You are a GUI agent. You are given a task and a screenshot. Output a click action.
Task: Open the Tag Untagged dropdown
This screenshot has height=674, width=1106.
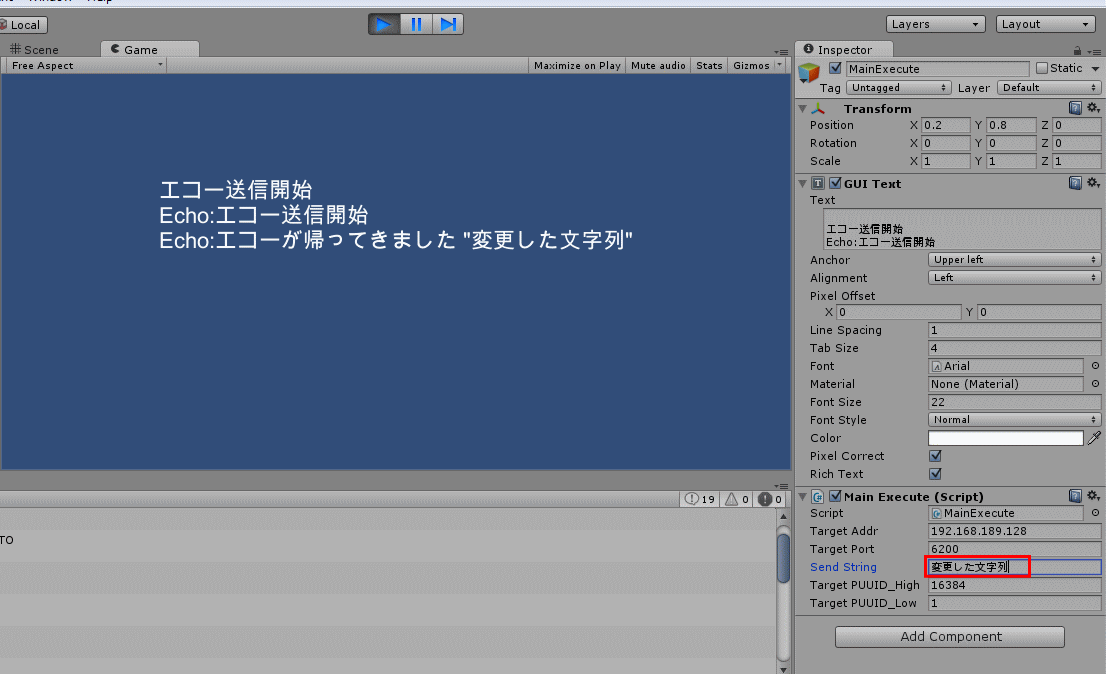[x=898, y=87]
